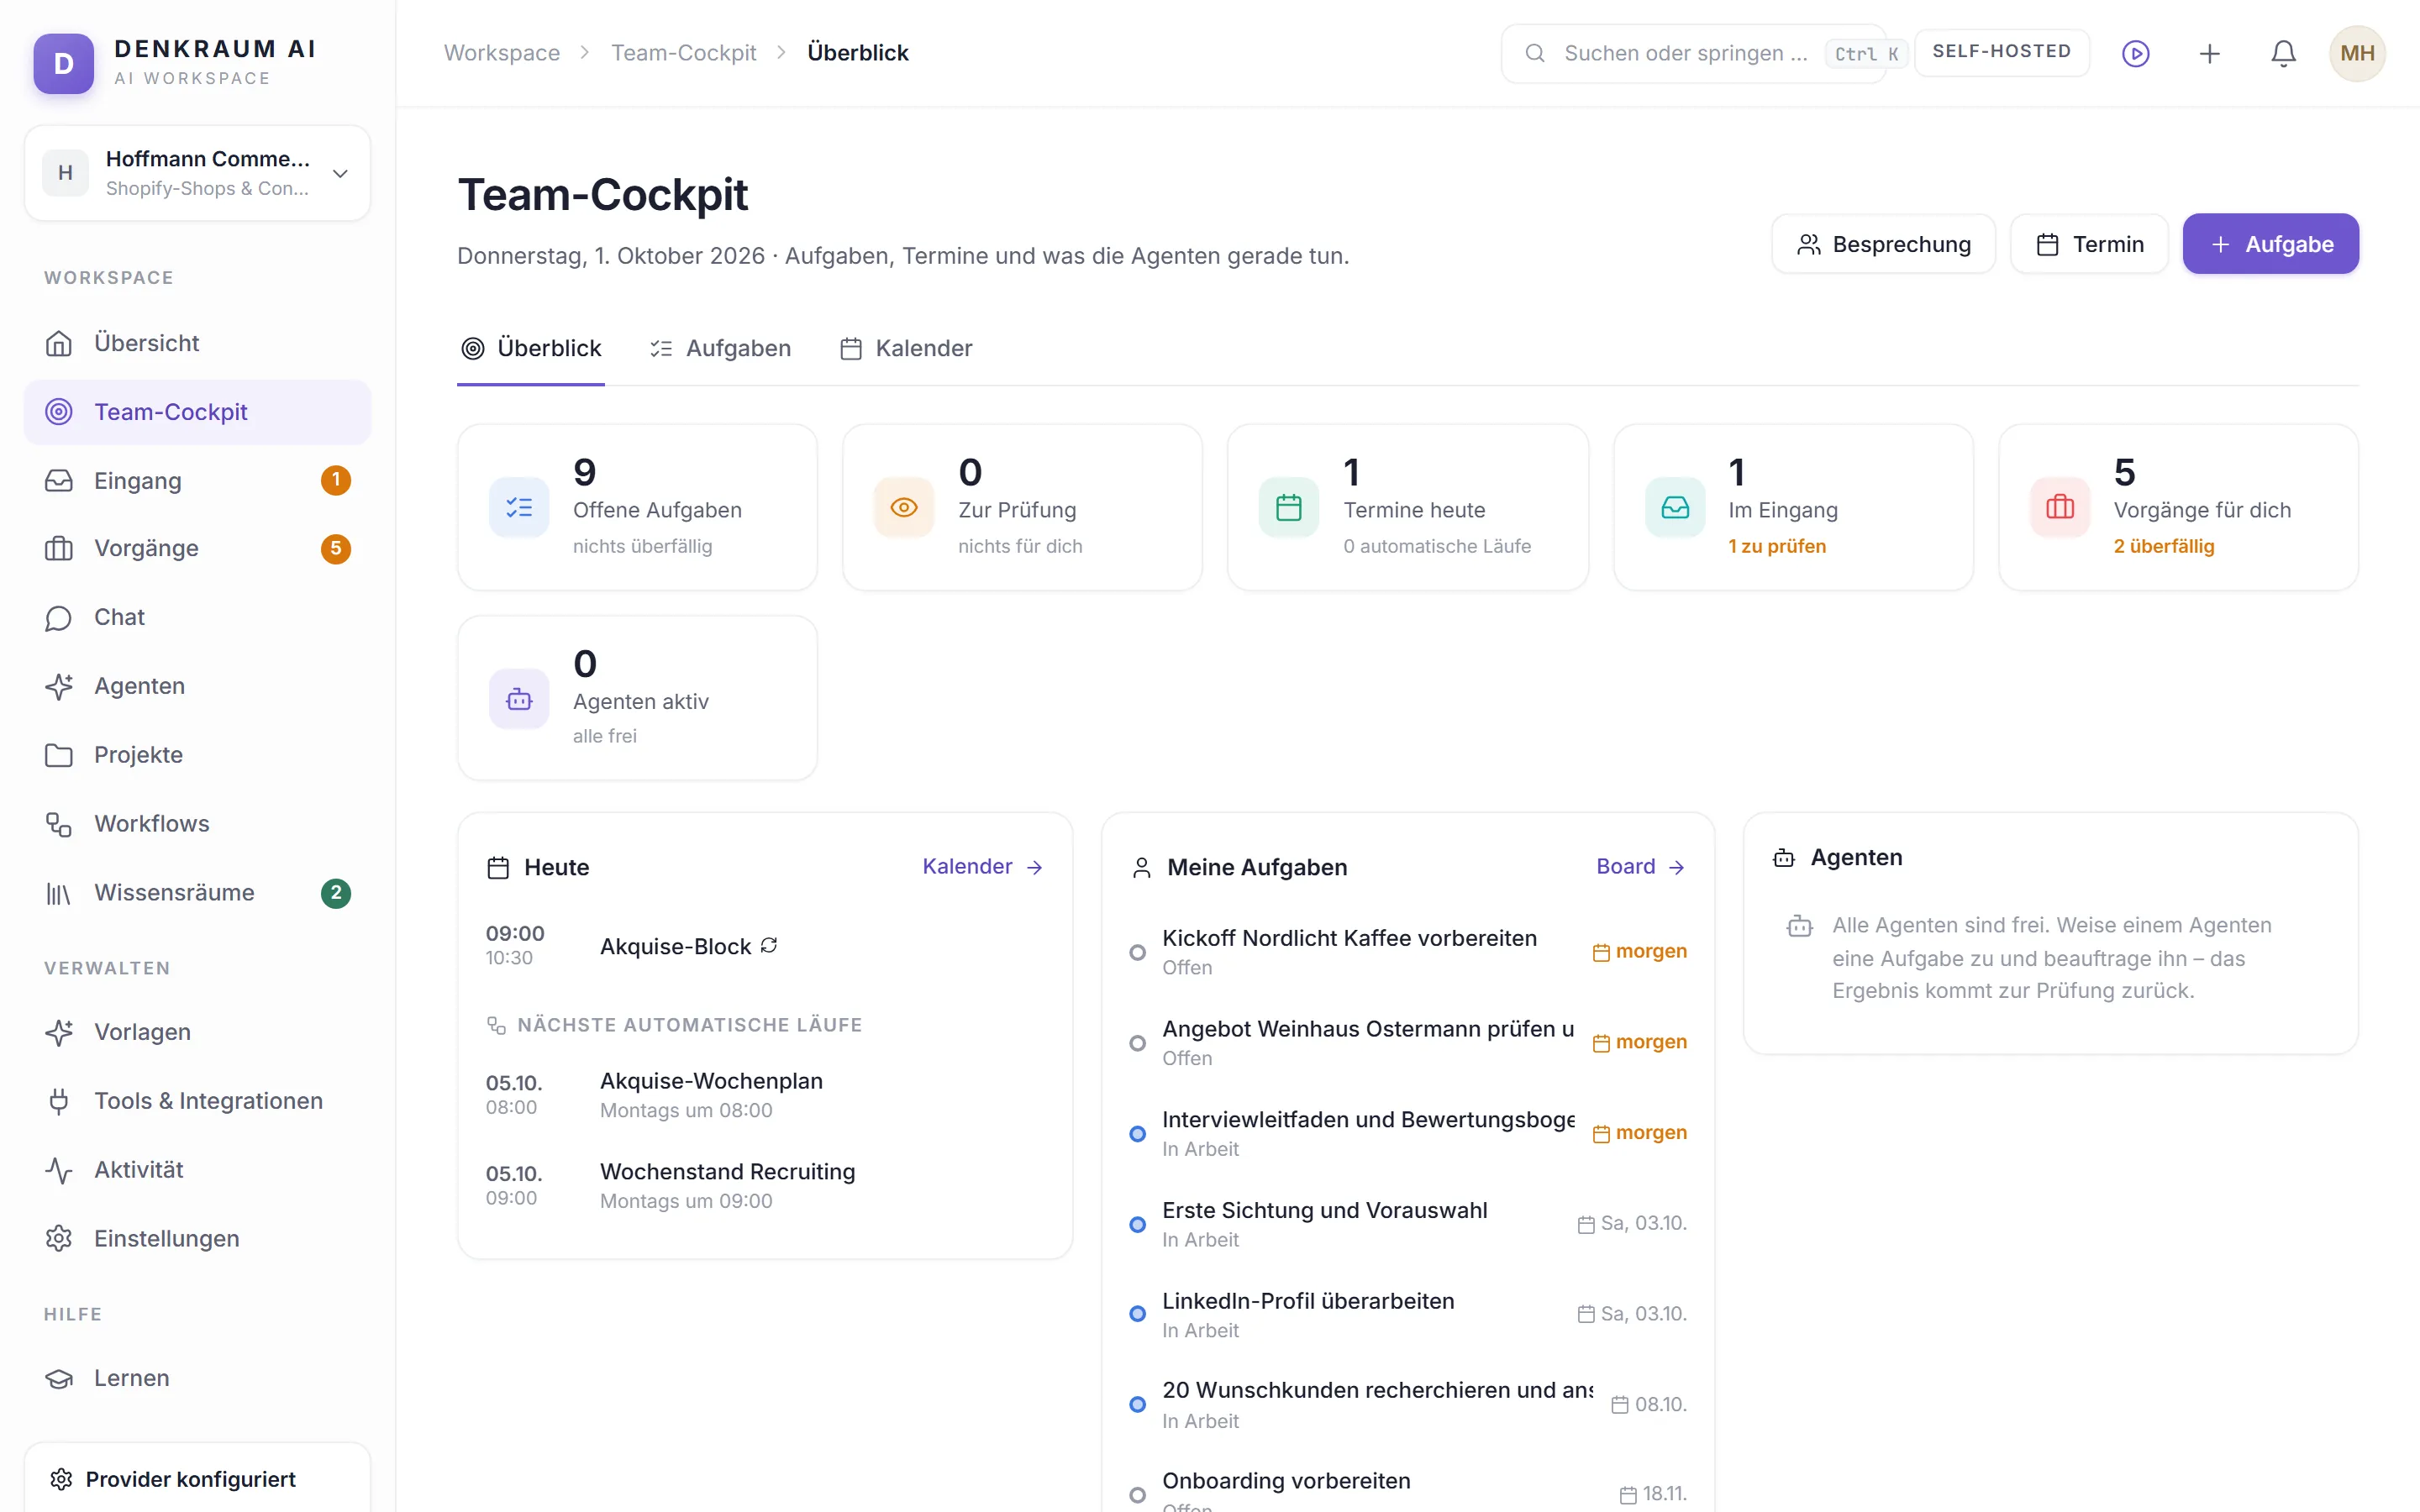Toggle status circle of Erste Sichtung task
The height and width of the screenshot is (1512, 2420).
(x=1137, y=1225)
